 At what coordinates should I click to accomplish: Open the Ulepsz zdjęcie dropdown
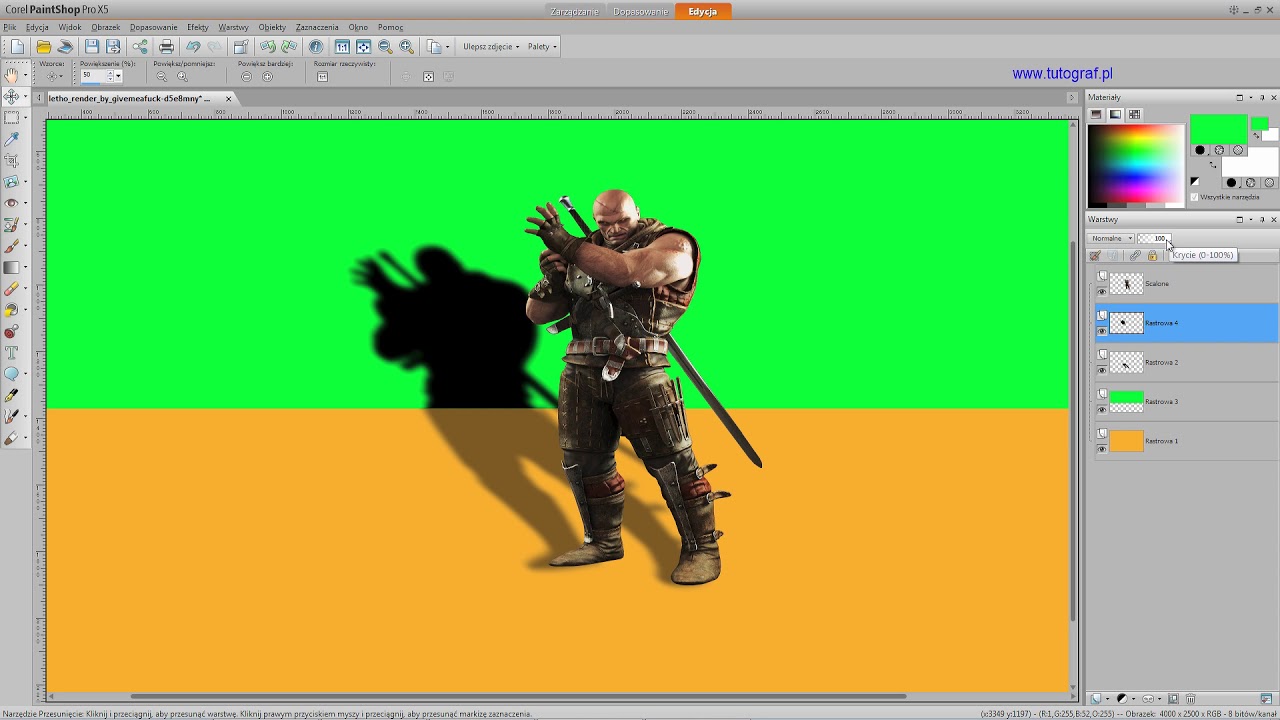pyautogui.click(x=491, y=47)
